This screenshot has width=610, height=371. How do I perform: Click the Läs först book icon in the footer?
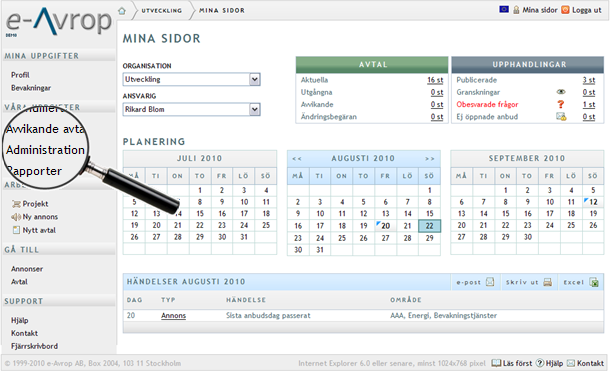point(496,363)
